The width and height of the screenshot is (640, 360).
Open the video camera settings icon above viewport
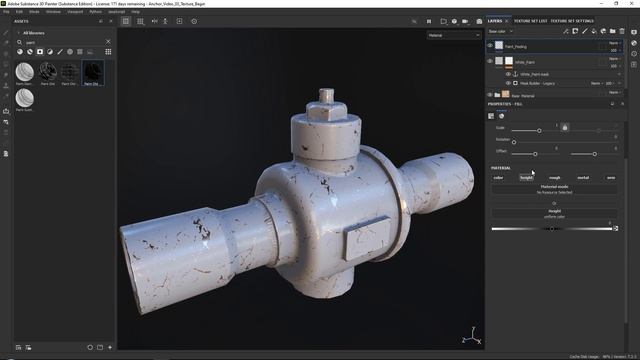tap(465, 21)
